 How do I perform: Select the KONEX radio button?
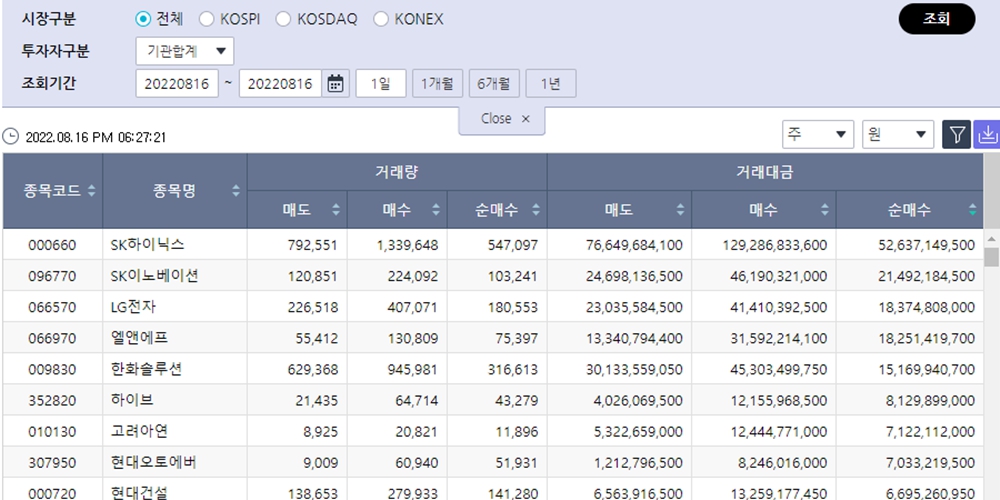(381, 19)
